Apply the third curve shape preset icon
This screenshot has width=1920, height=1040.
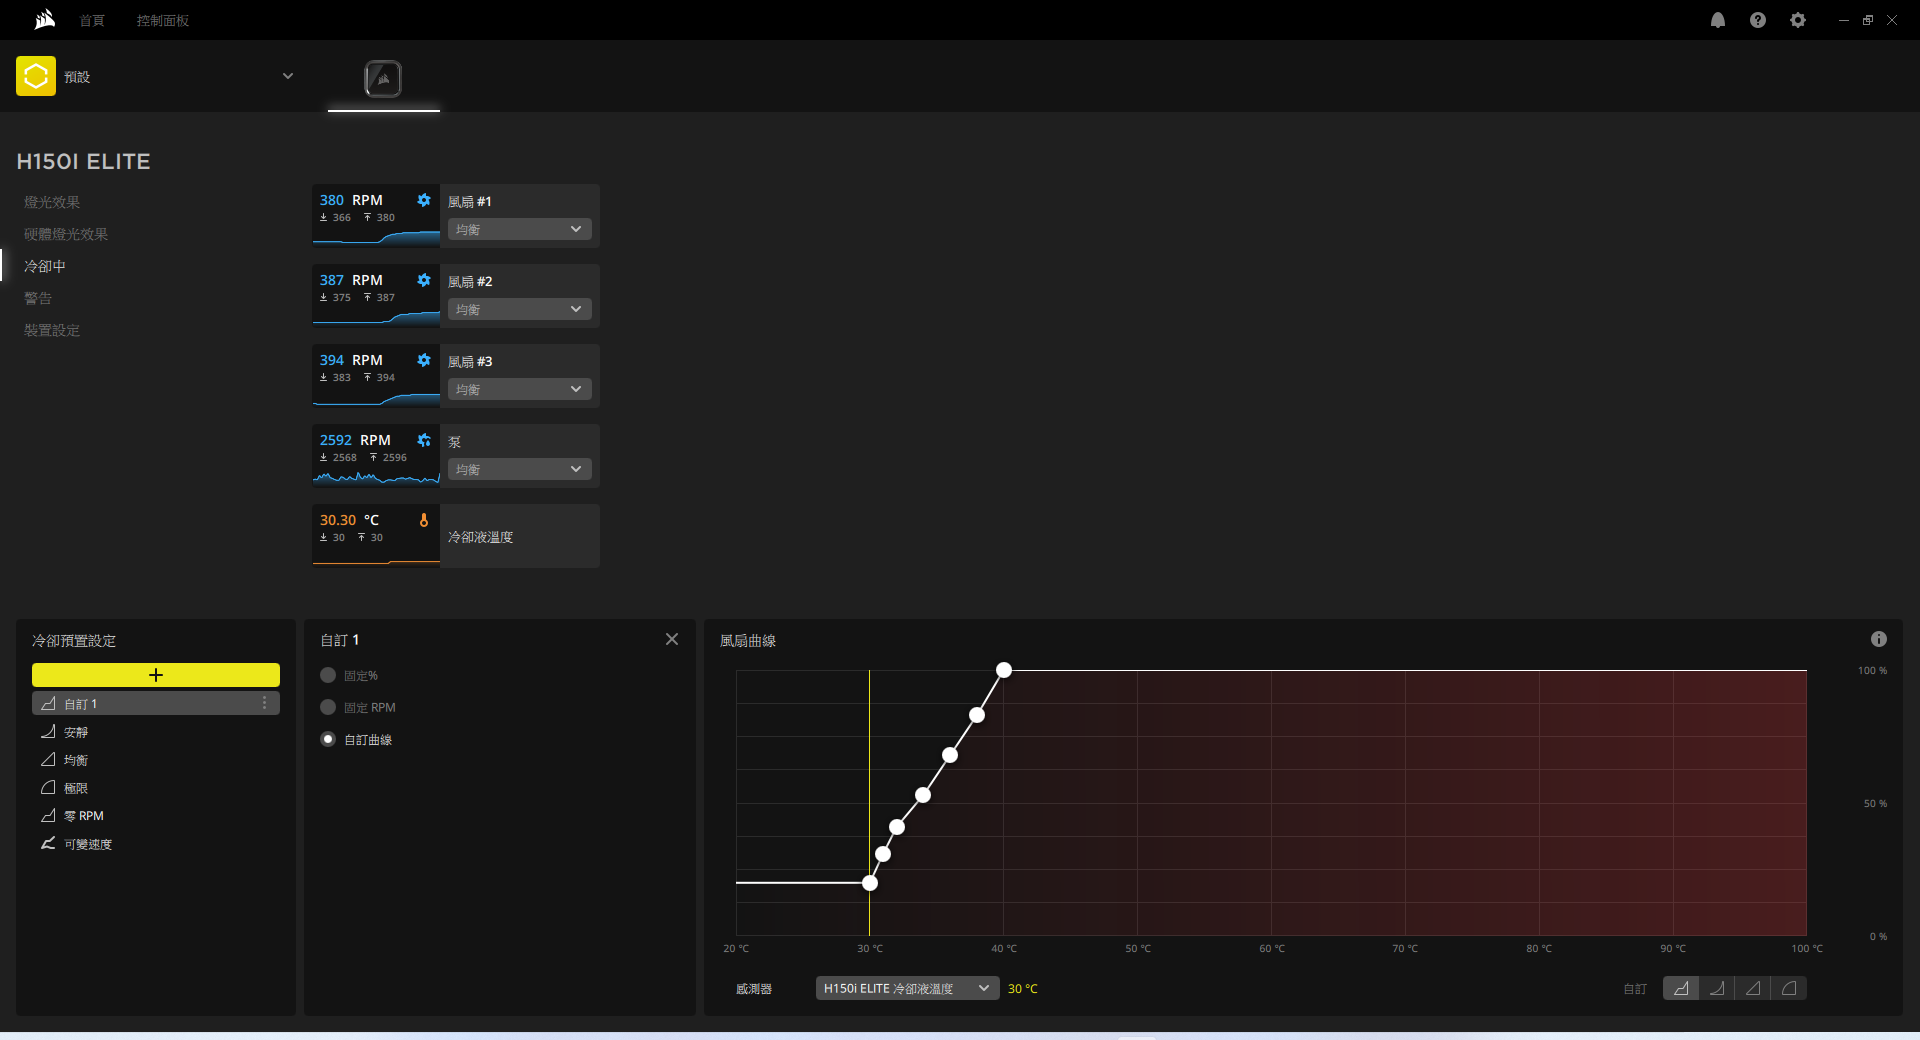point(1753,988)
